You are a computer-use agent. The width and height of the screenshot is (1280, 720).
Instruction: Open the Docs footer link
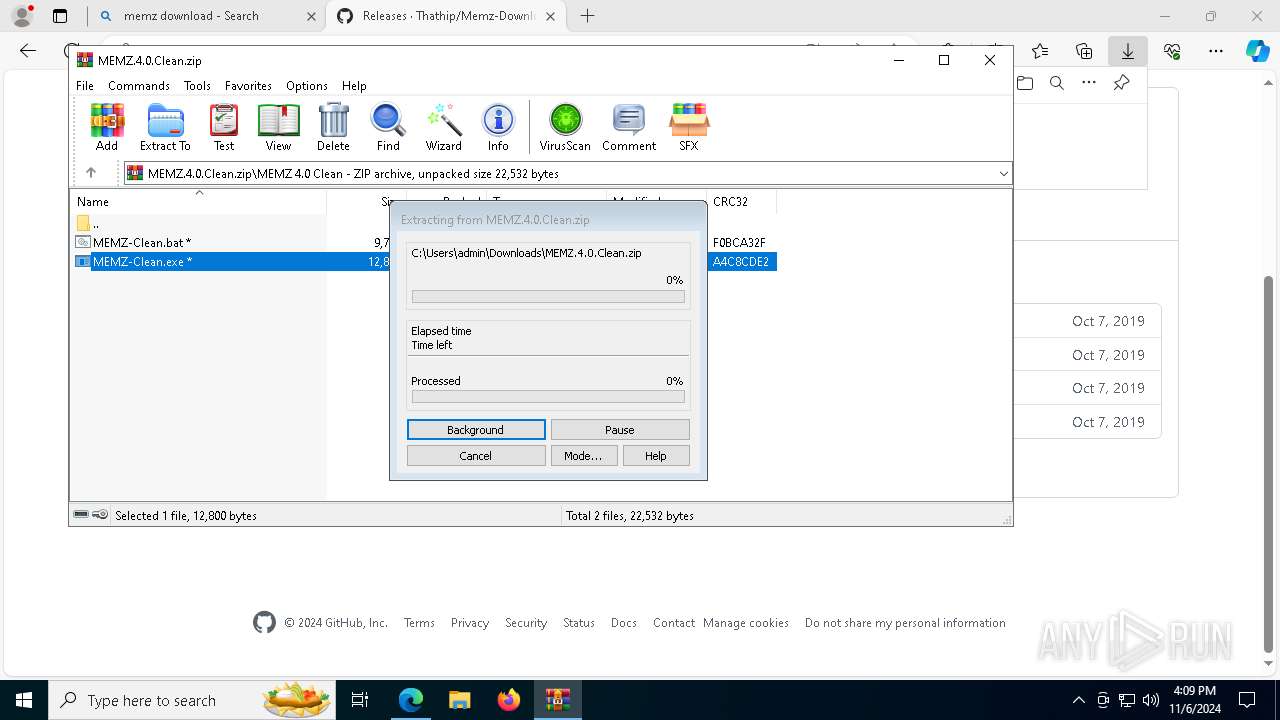pyautogui.click(x=624, y=623)
